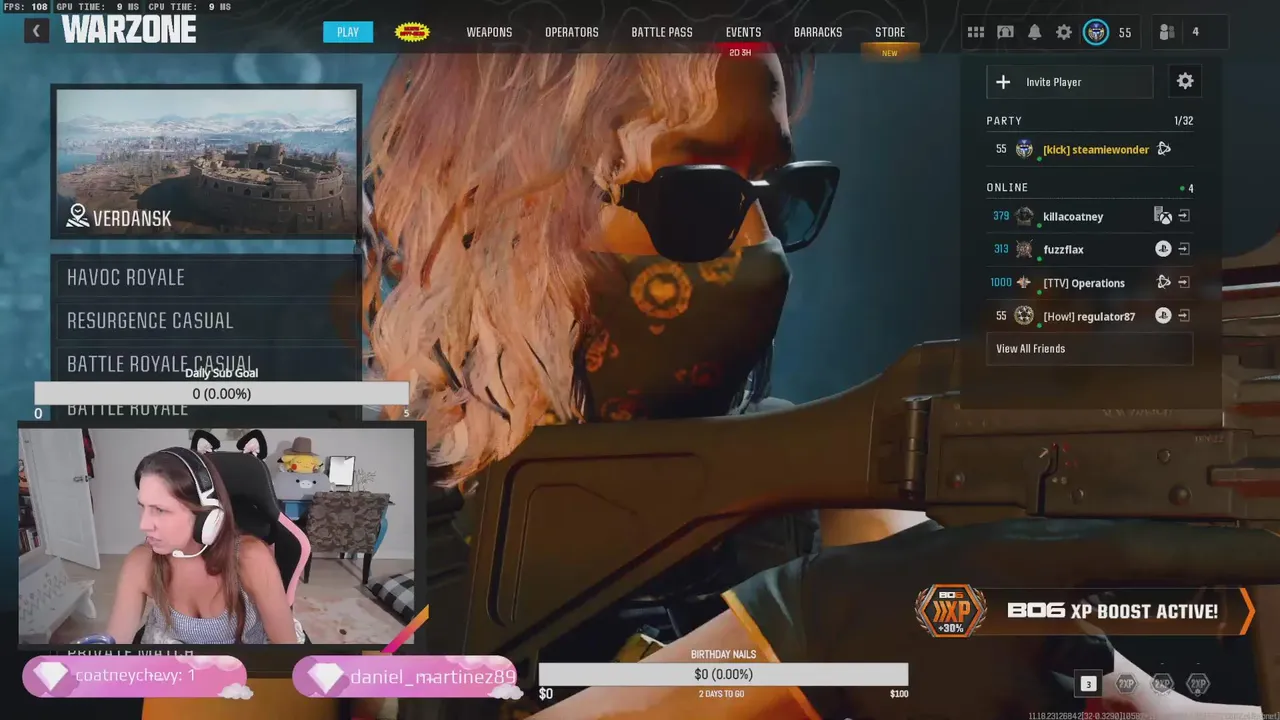
Task: Join [TTV] Operations via arrow icon
Action: 1184,283
